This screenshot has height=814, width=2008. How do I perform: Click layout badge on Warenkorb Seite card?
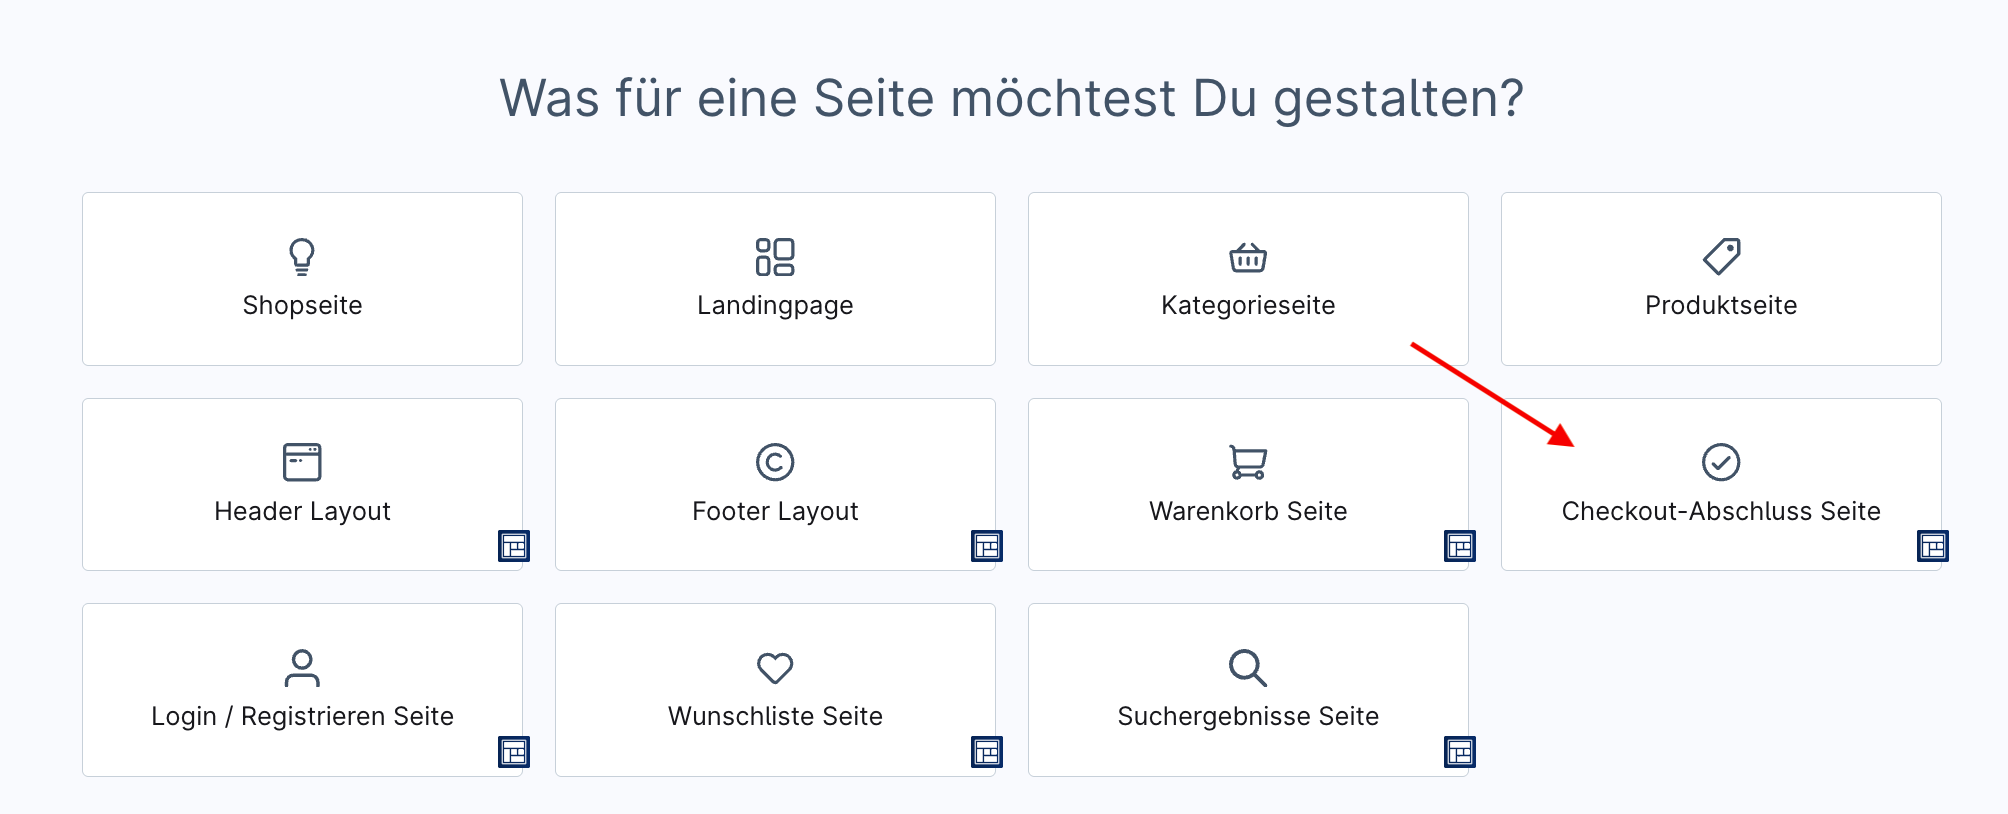1460,546
